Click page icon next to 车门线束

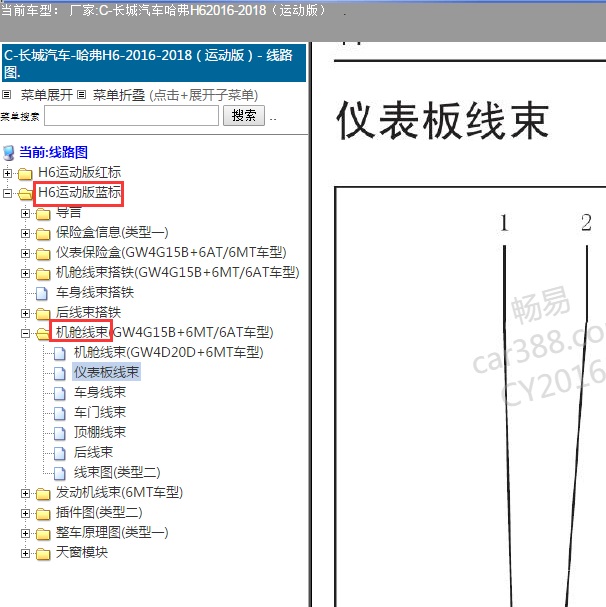point(60,413)
